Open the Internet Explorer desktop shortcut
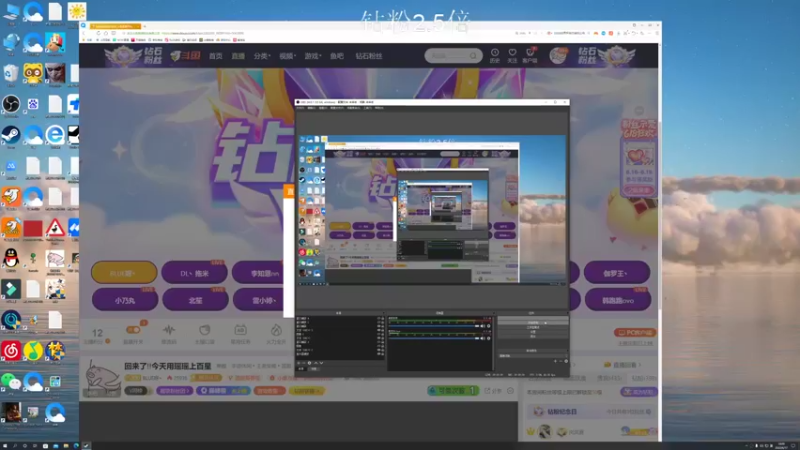800x450 pixels. (x=55, y=135)
